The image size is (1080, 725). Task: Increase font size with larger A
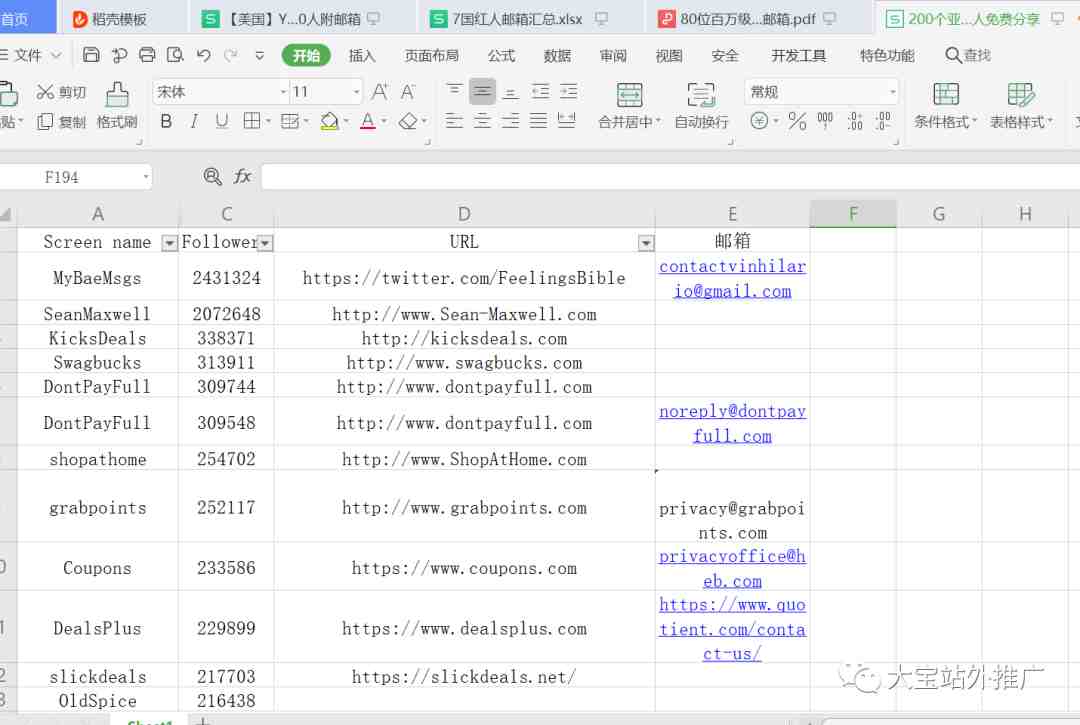(x=380, y=92)
